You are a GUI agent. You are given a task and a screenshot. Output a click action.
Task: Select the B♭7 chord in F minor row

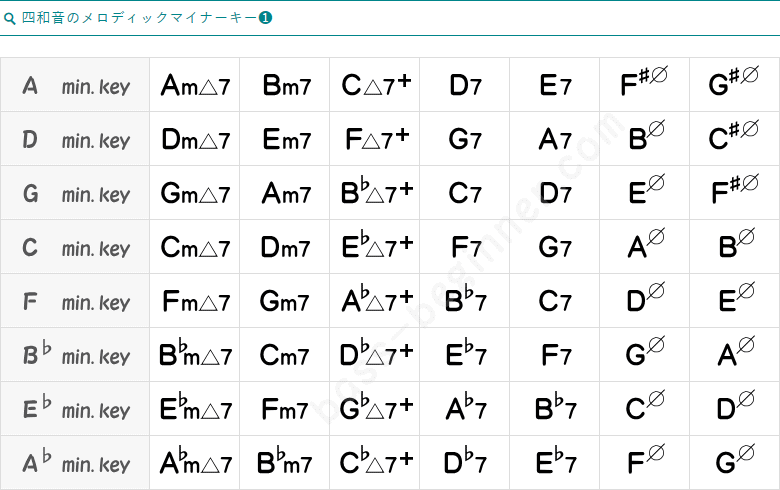[x=465, y=302]
